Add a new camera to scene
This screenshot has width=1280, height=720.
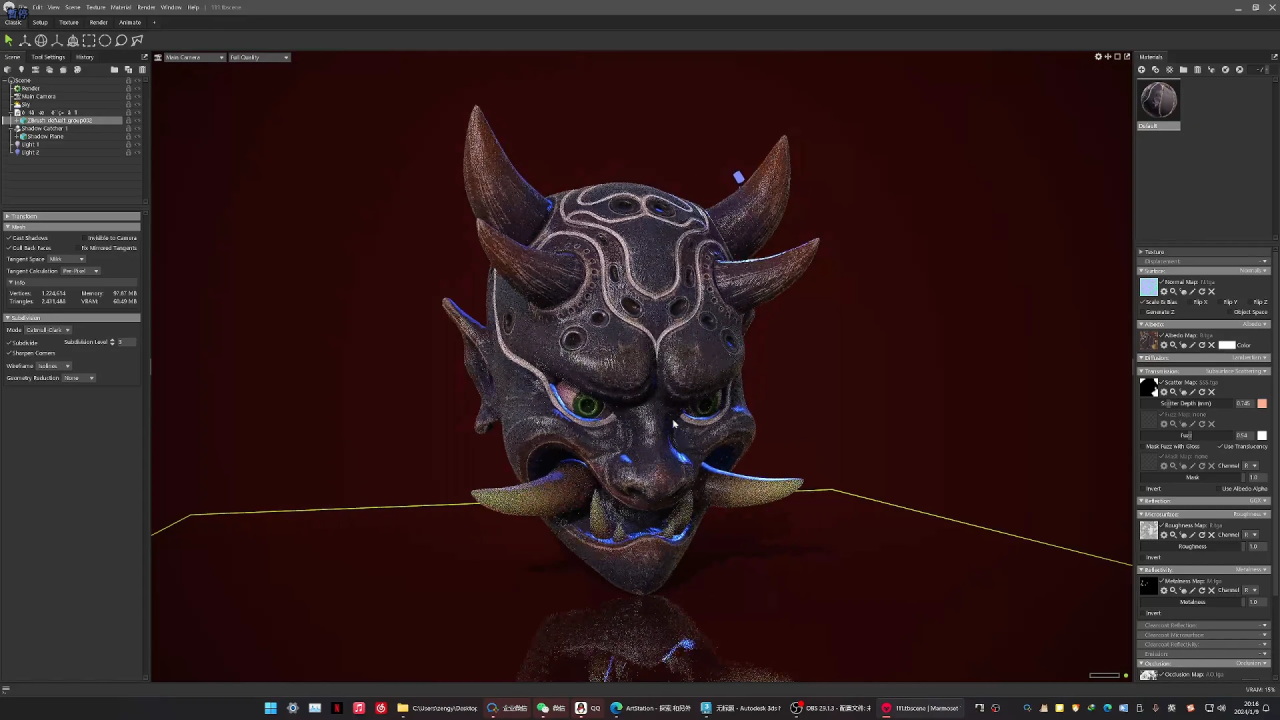coord(35,70)
